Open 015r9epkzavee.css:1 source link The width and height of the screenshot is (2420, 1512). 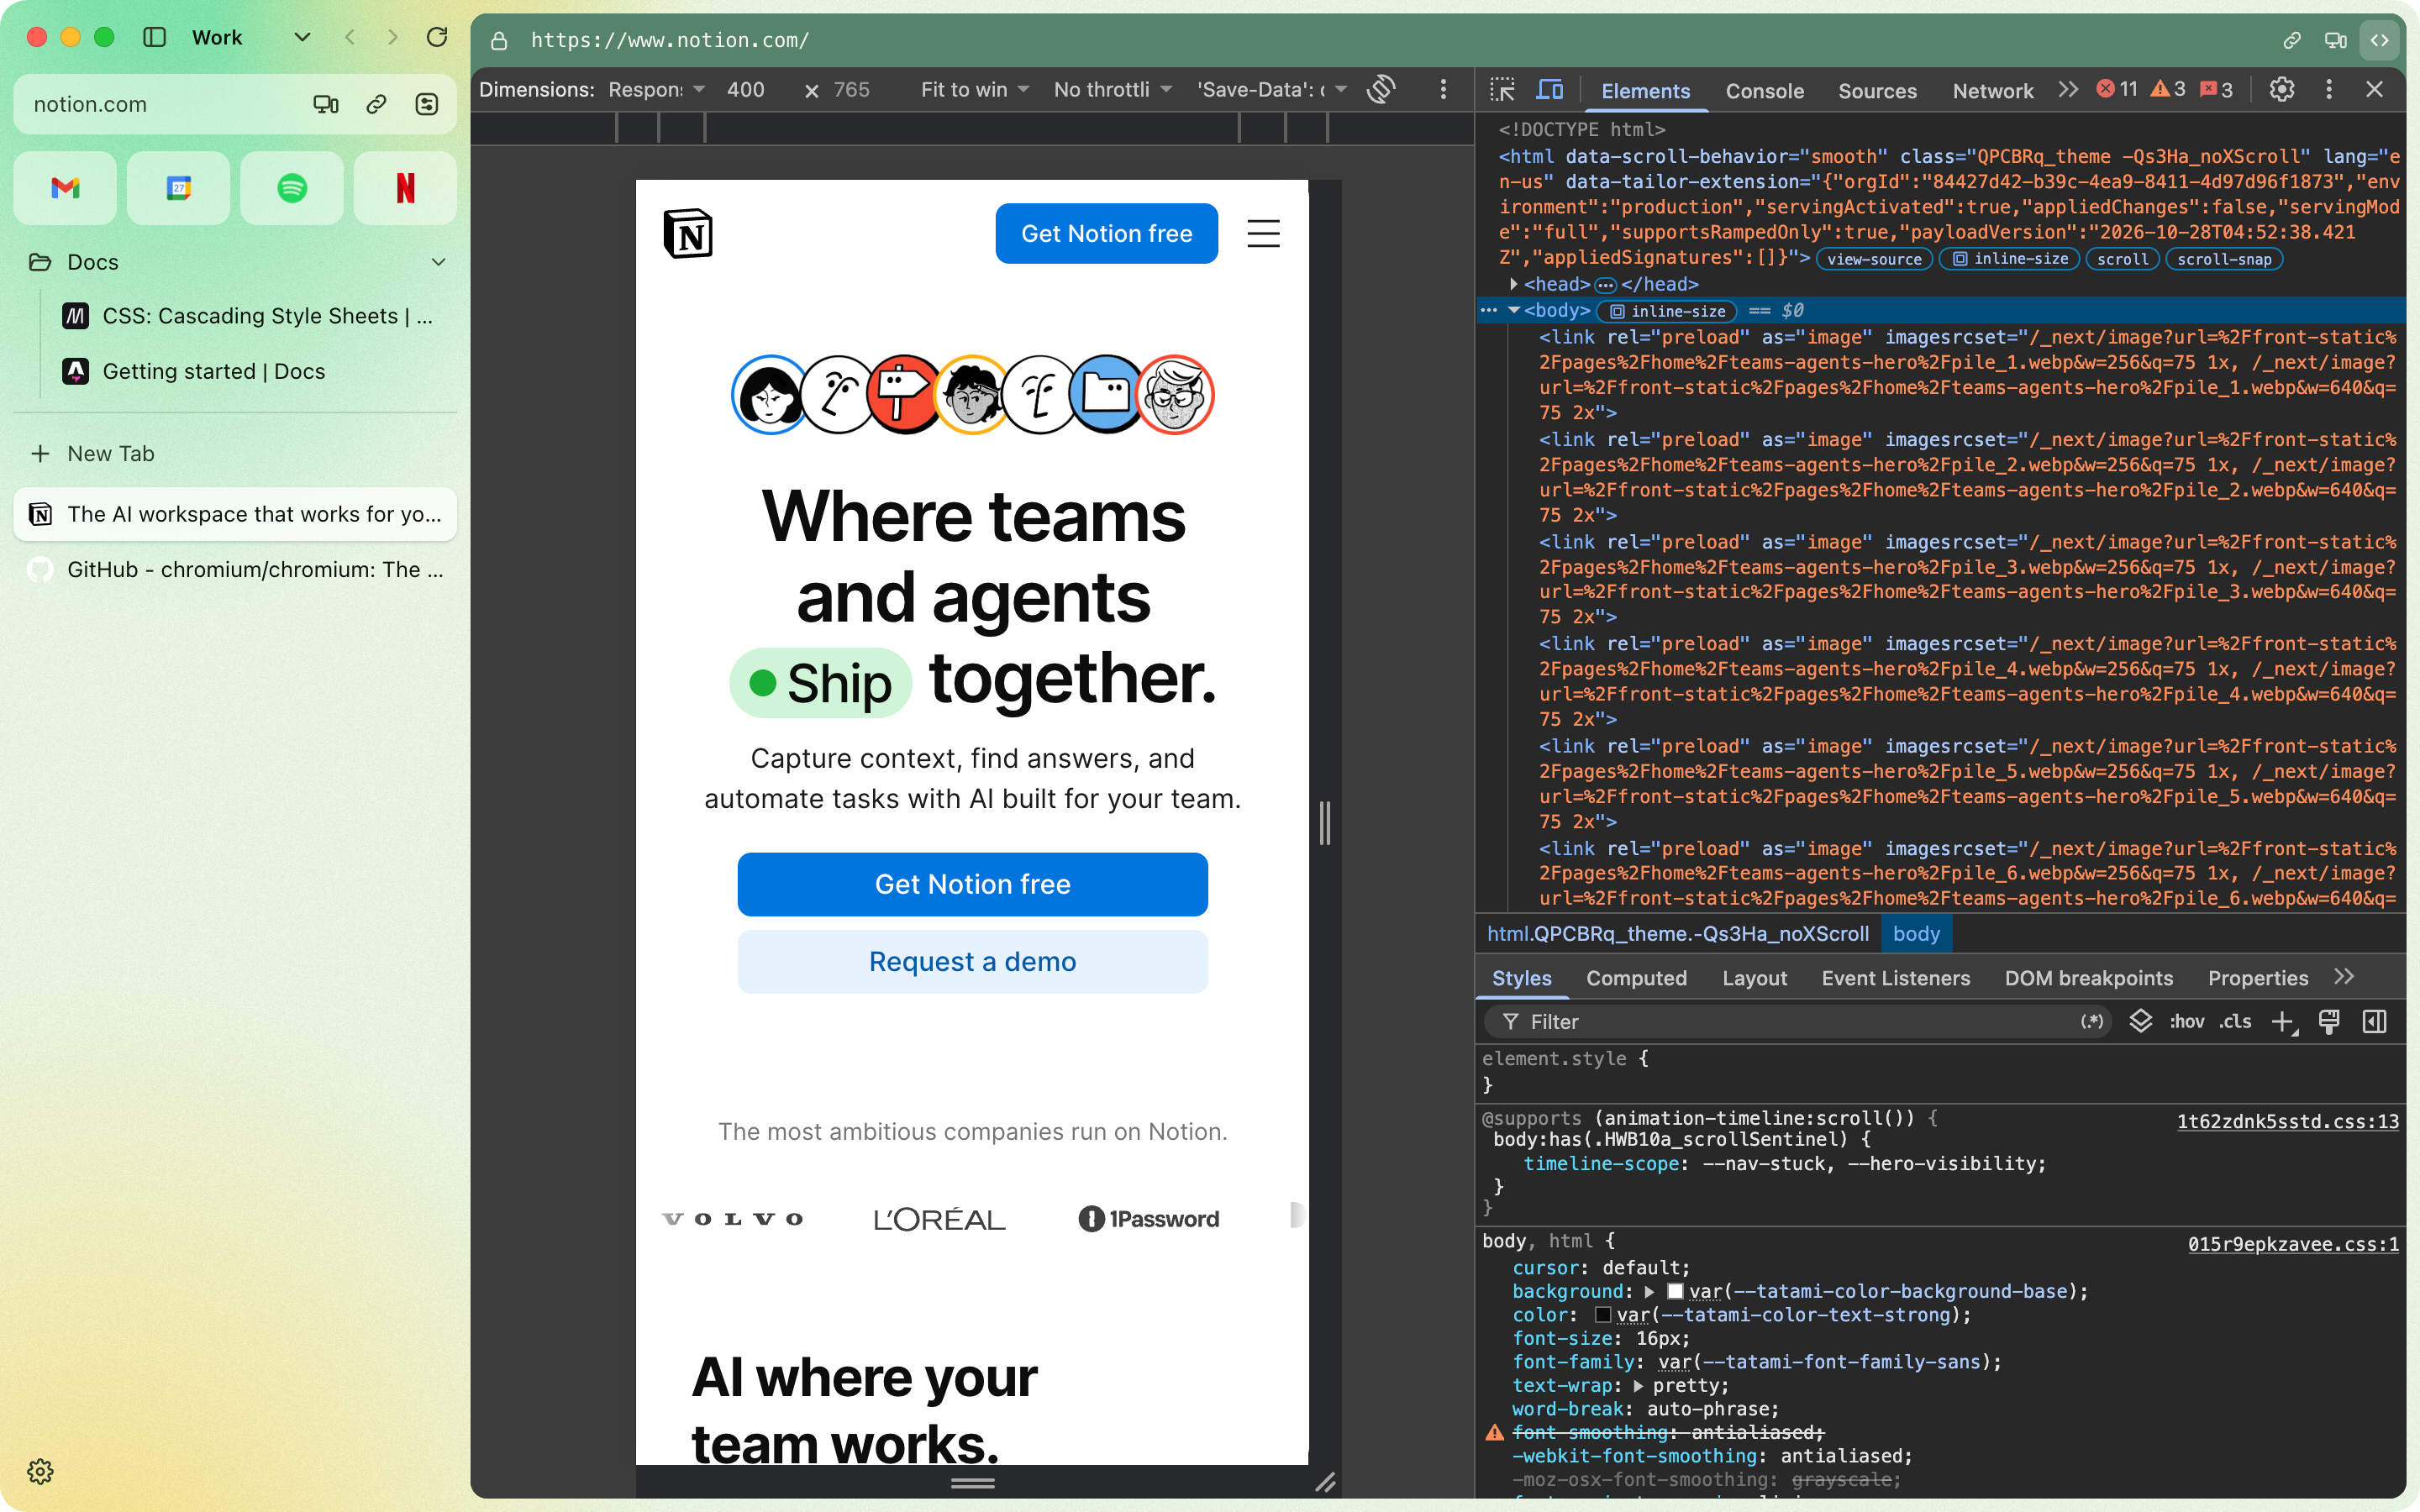(2293, 1244)
